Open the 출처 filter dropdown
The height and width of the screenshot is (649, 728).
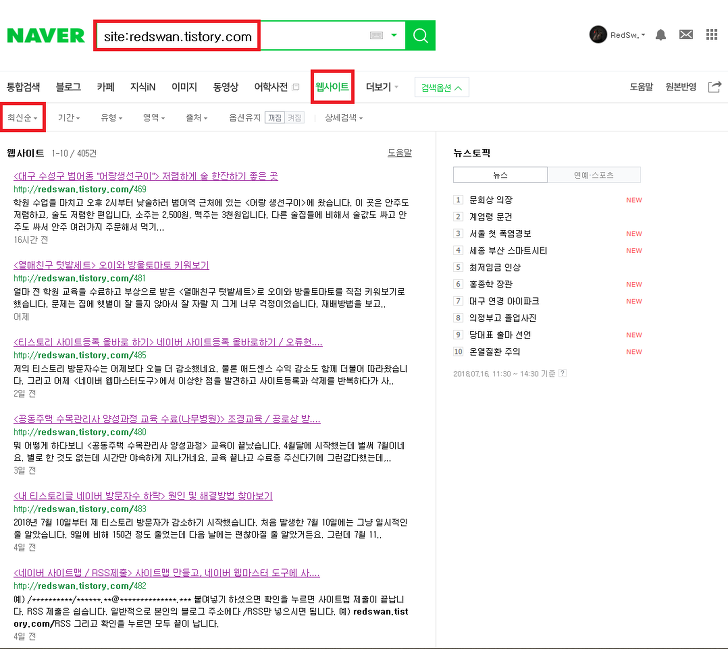coord(196,117)
